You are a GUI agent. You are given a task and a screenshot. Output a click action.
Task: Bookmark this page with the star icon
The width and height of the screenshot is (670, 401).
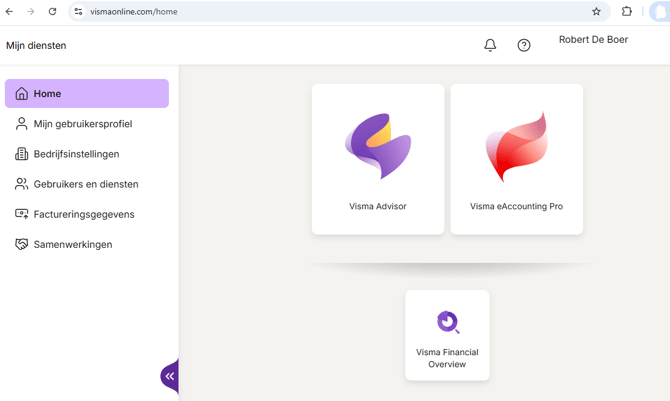[597, 12]
